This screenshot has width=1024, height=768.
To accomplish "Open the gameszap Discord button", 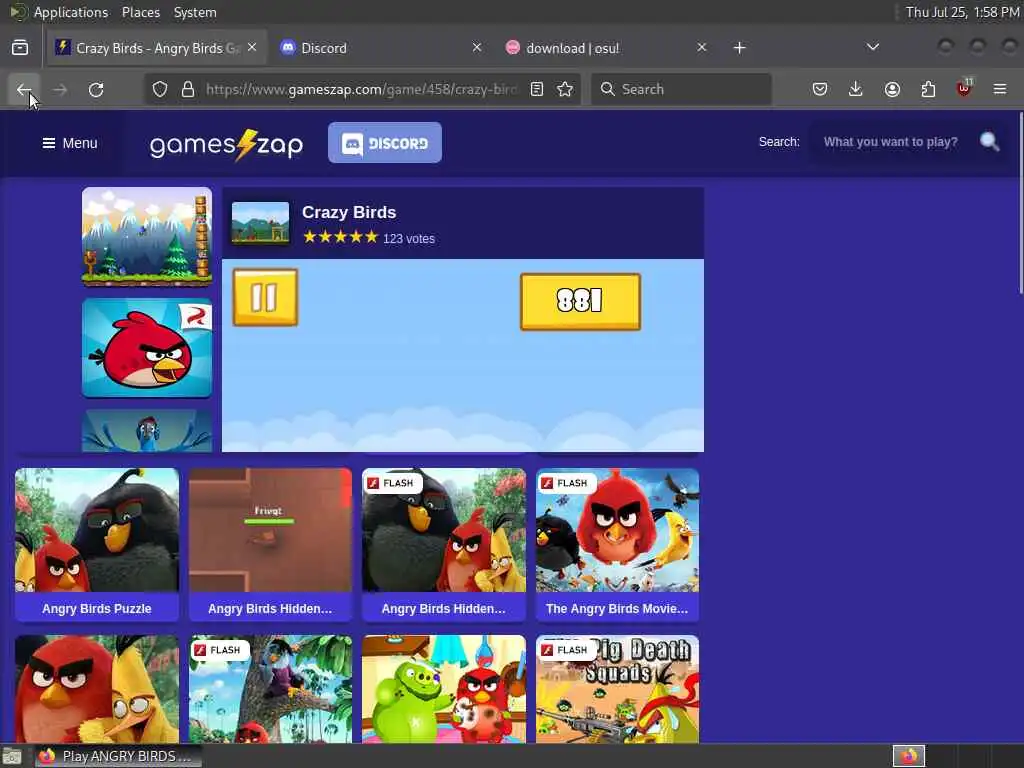I will [x=385, y=142].
